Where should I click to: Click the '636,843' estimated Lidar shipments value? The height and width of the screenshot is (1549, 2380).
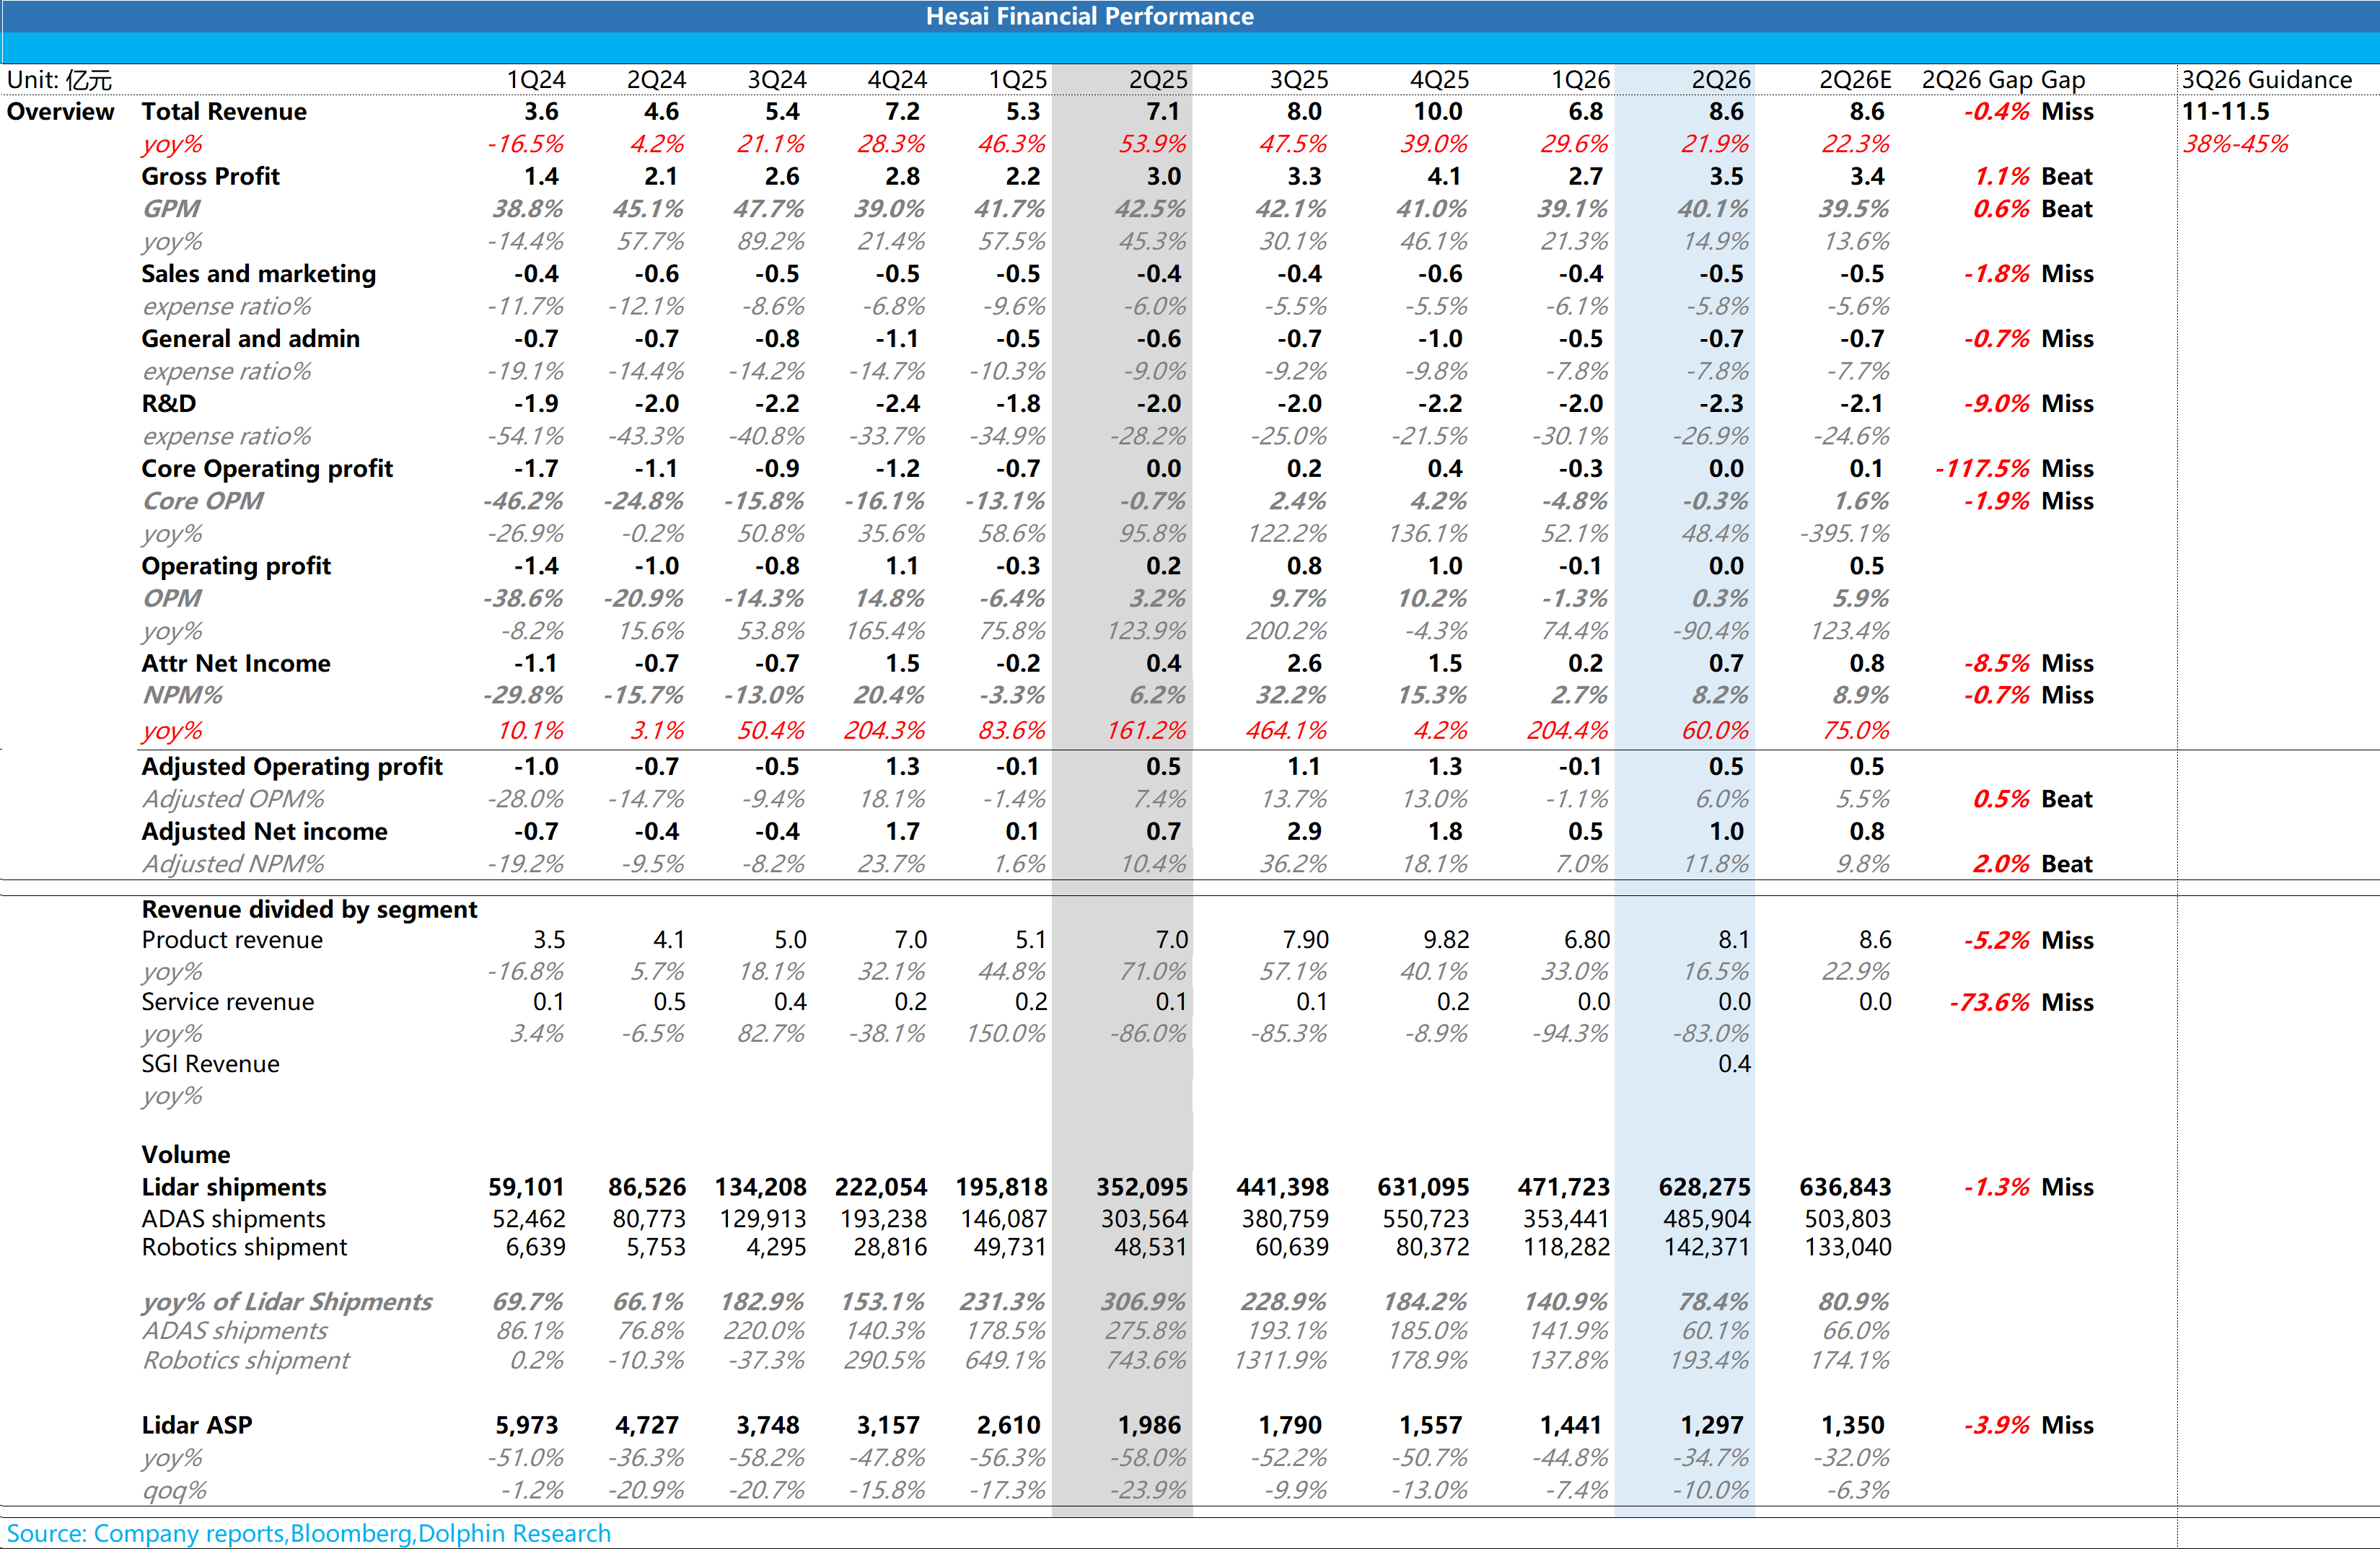point(1845,1187)
